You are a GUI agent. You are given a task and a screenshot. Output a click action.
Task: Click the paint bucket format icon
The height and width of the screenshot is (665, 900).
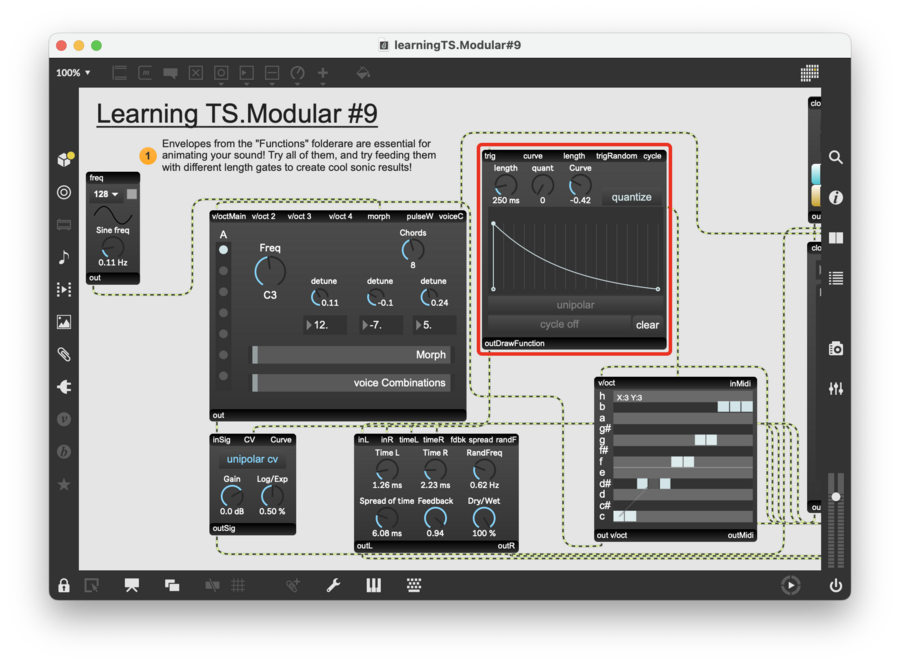point(363,73)
